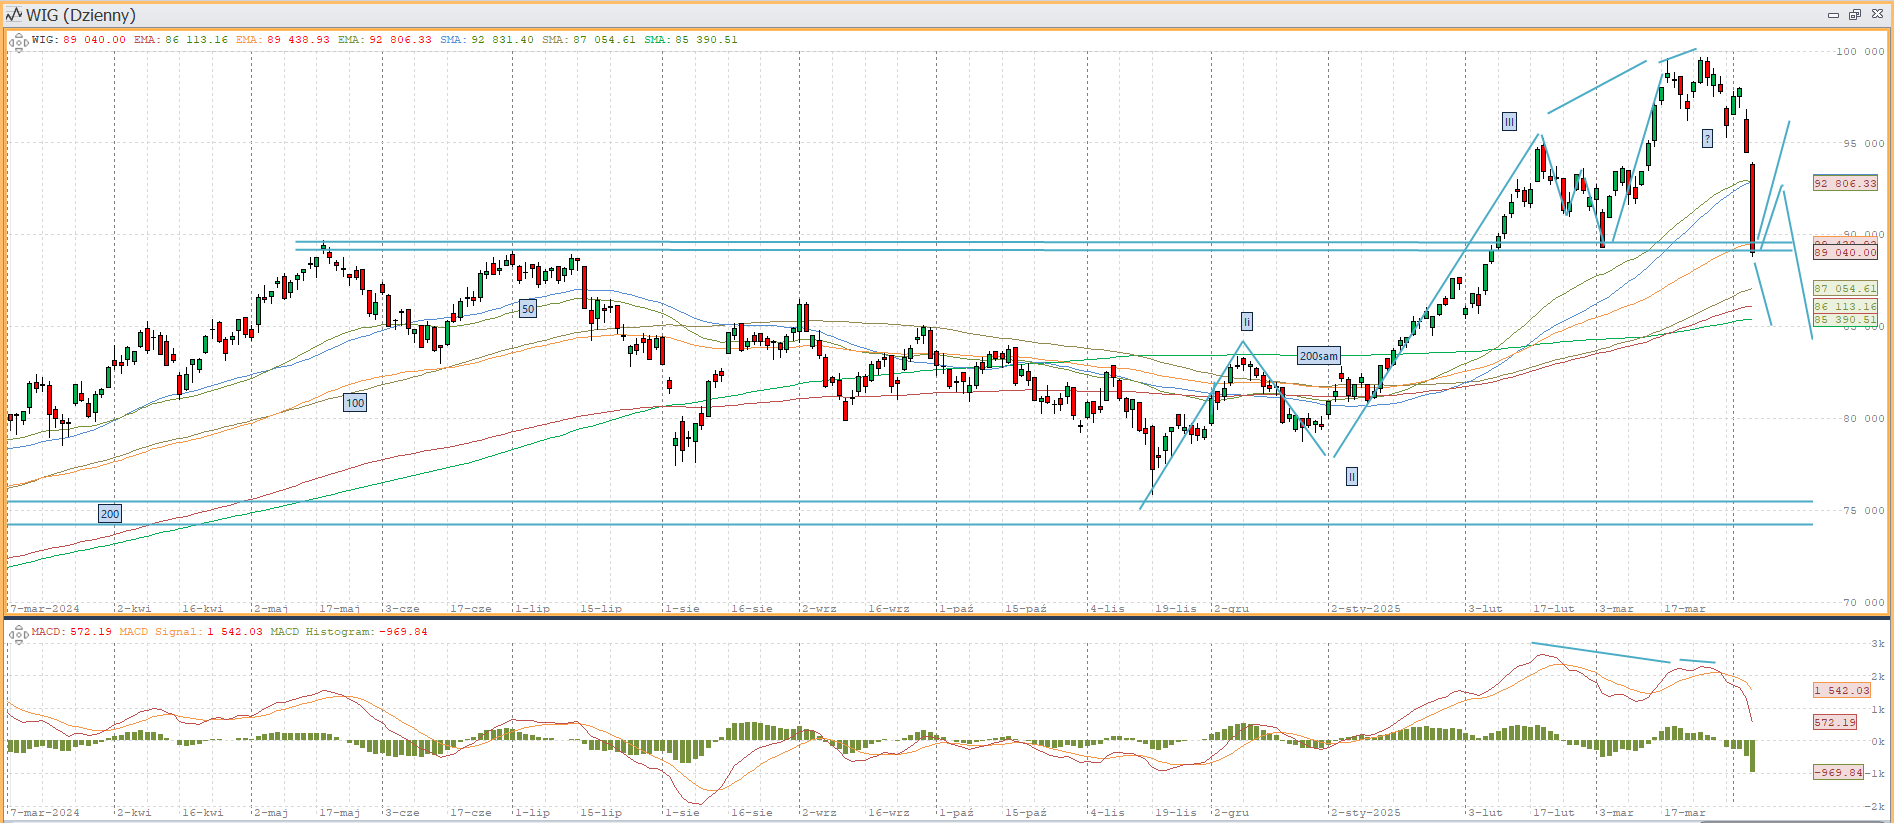
Task: Click the WIG 89 040.00 legend label
Action: [79, 40]
